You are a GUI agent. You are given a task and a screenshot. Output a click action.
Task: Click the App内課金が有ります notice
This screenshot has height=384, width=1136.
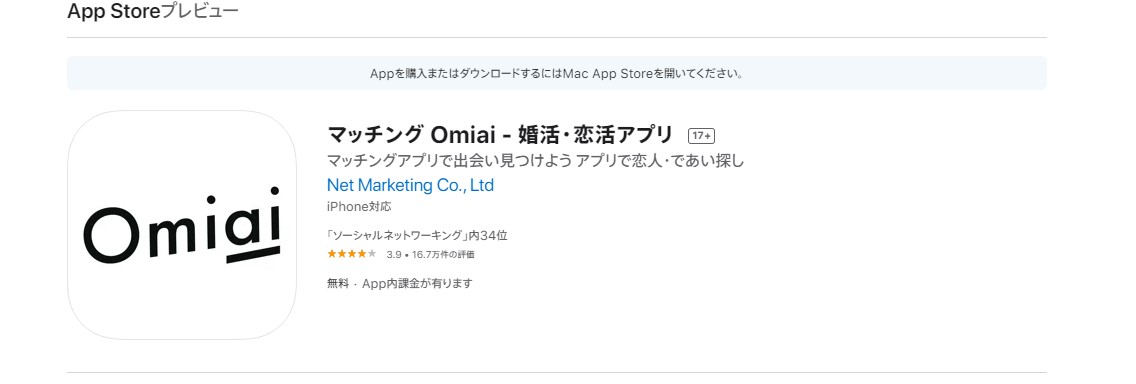point(417,284)
